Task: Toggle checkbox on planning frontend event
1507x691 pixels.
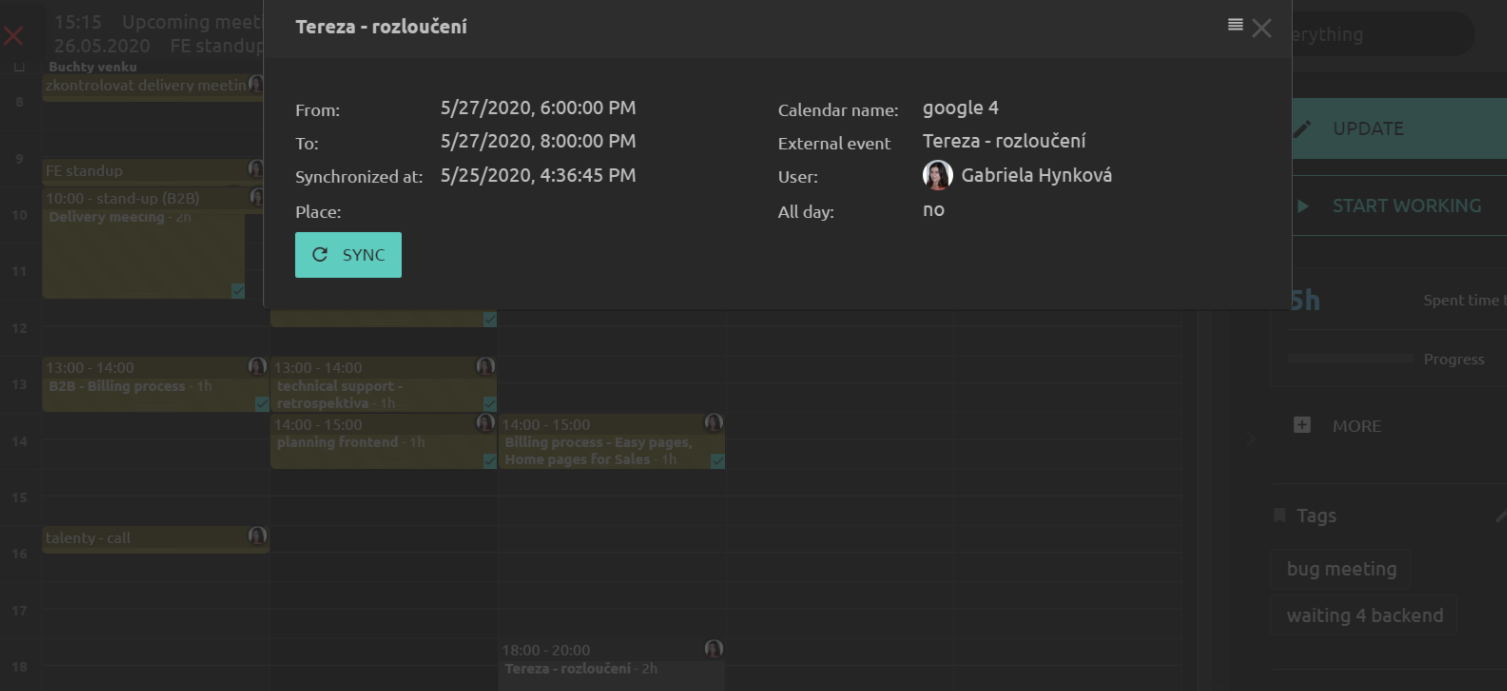Action: pos(490,461)
